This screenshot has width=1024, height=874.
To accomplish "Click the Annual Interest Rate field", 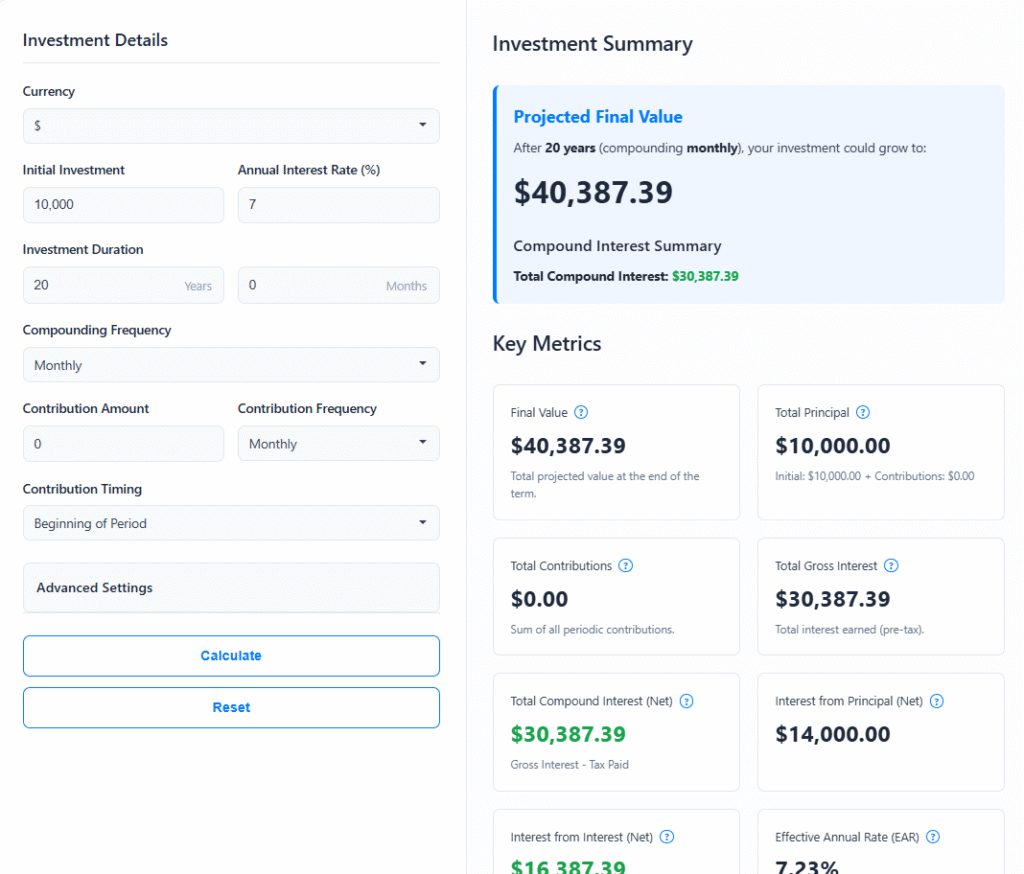I will click(338, 205).
